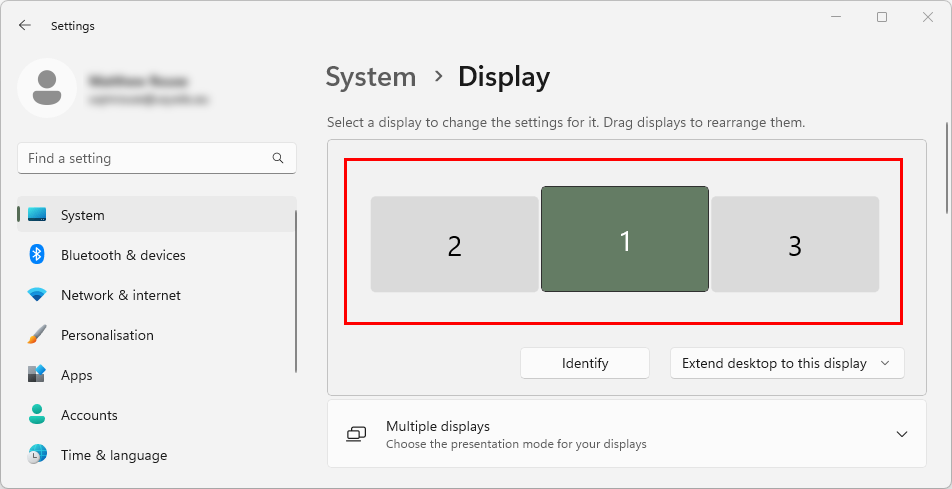
Task: Open Personalisation settings
Action: tap(157, 335)
